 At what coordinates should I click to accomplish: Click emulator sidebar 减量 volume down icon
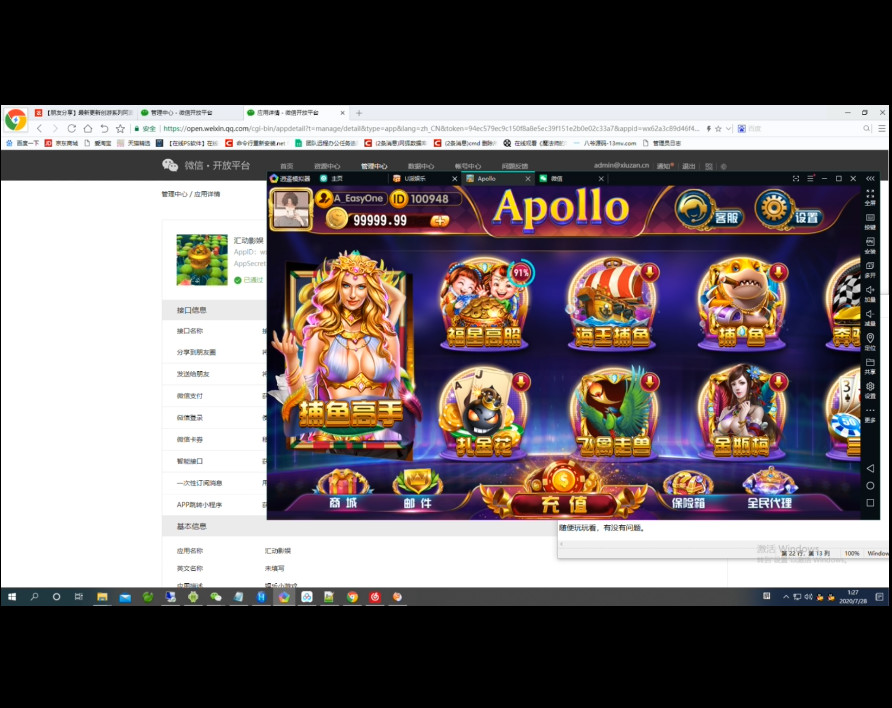tap(870, 317)
